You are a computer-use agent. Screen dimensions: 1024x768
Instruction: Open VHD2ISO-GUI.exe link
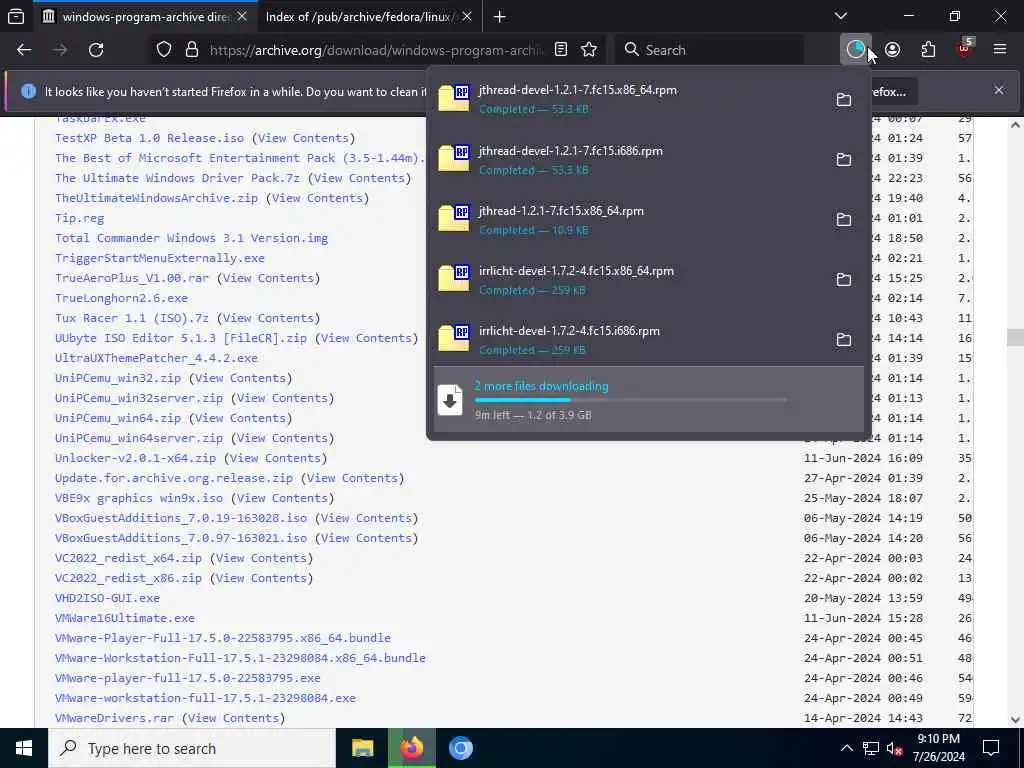pos(107,598)
